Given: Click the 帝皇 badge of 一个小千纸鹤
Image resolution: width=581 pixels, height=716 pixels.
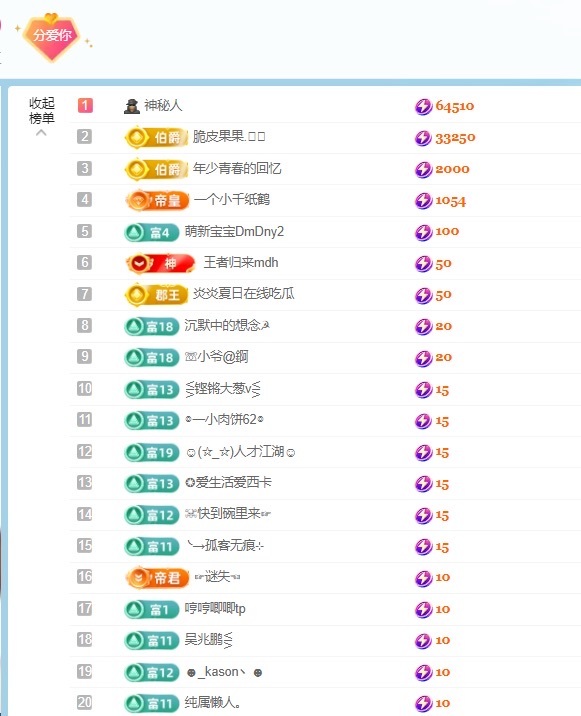Looking at the screenshot, I should (157, 200).
